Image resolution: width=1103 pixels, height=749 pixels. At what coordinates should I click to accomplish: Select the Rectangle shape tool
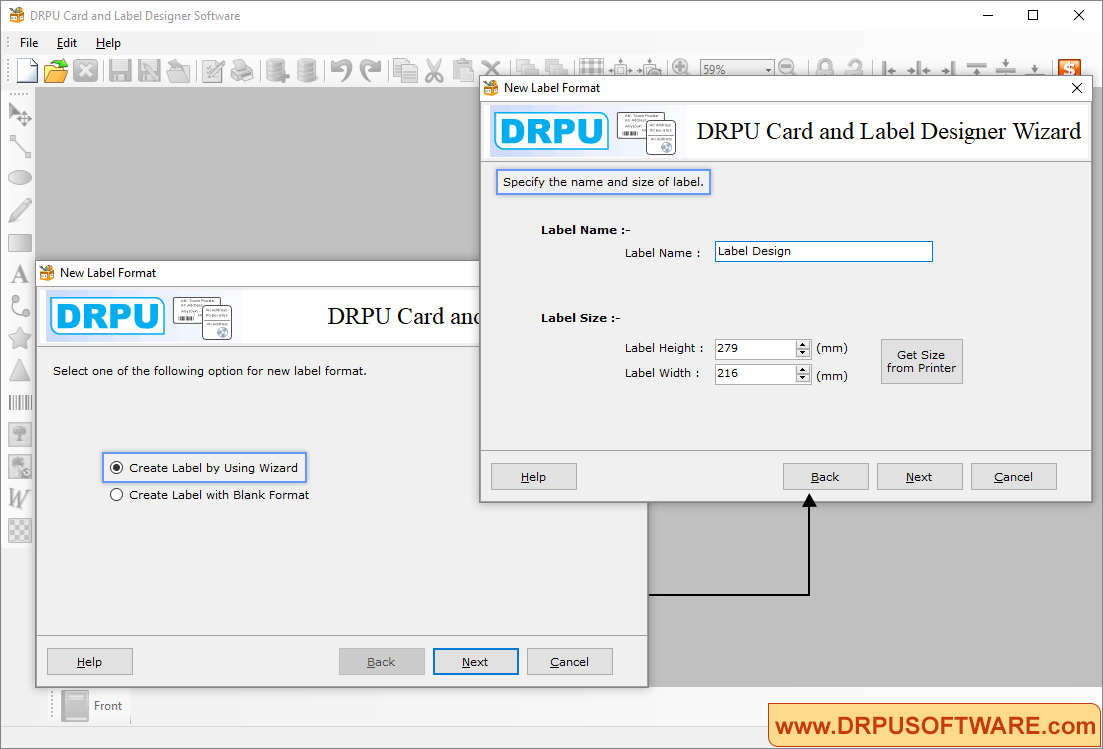20,243
